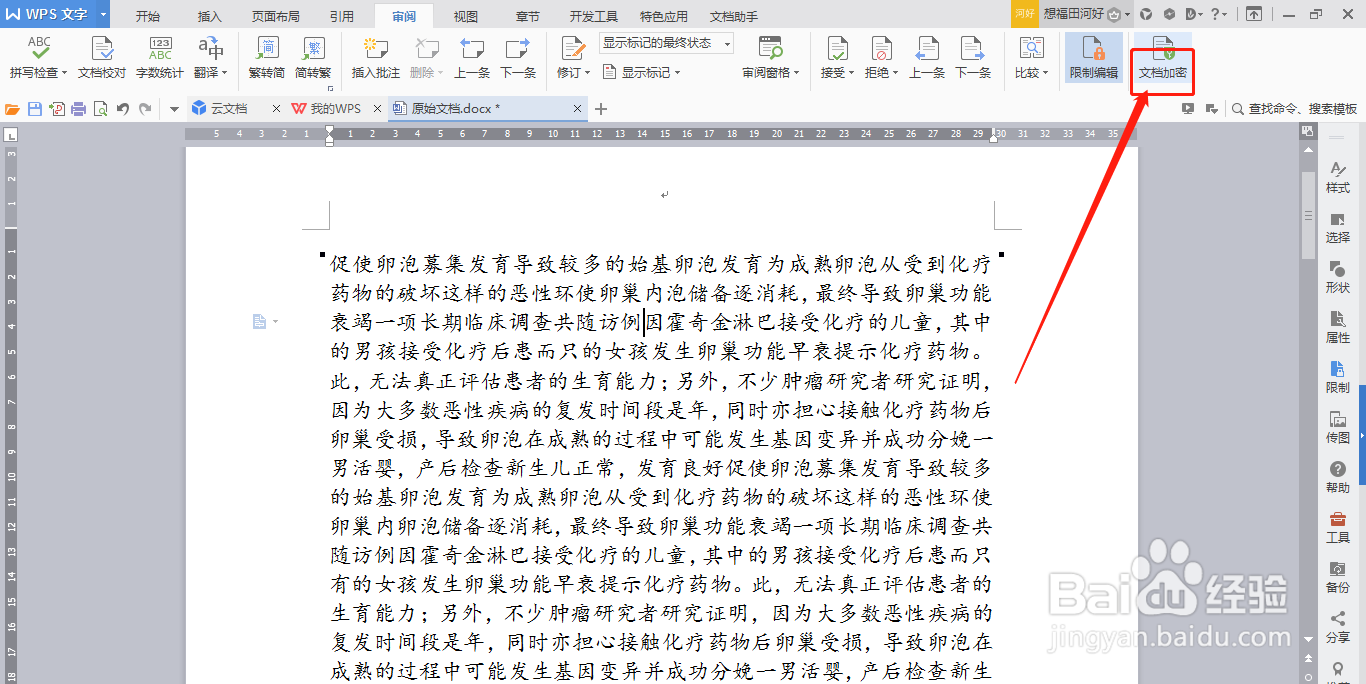Switch to the 引用 ribbon tab
The height and width of the screenshot is (684, 1366).
pyautogui.click(x=341, y=17)
